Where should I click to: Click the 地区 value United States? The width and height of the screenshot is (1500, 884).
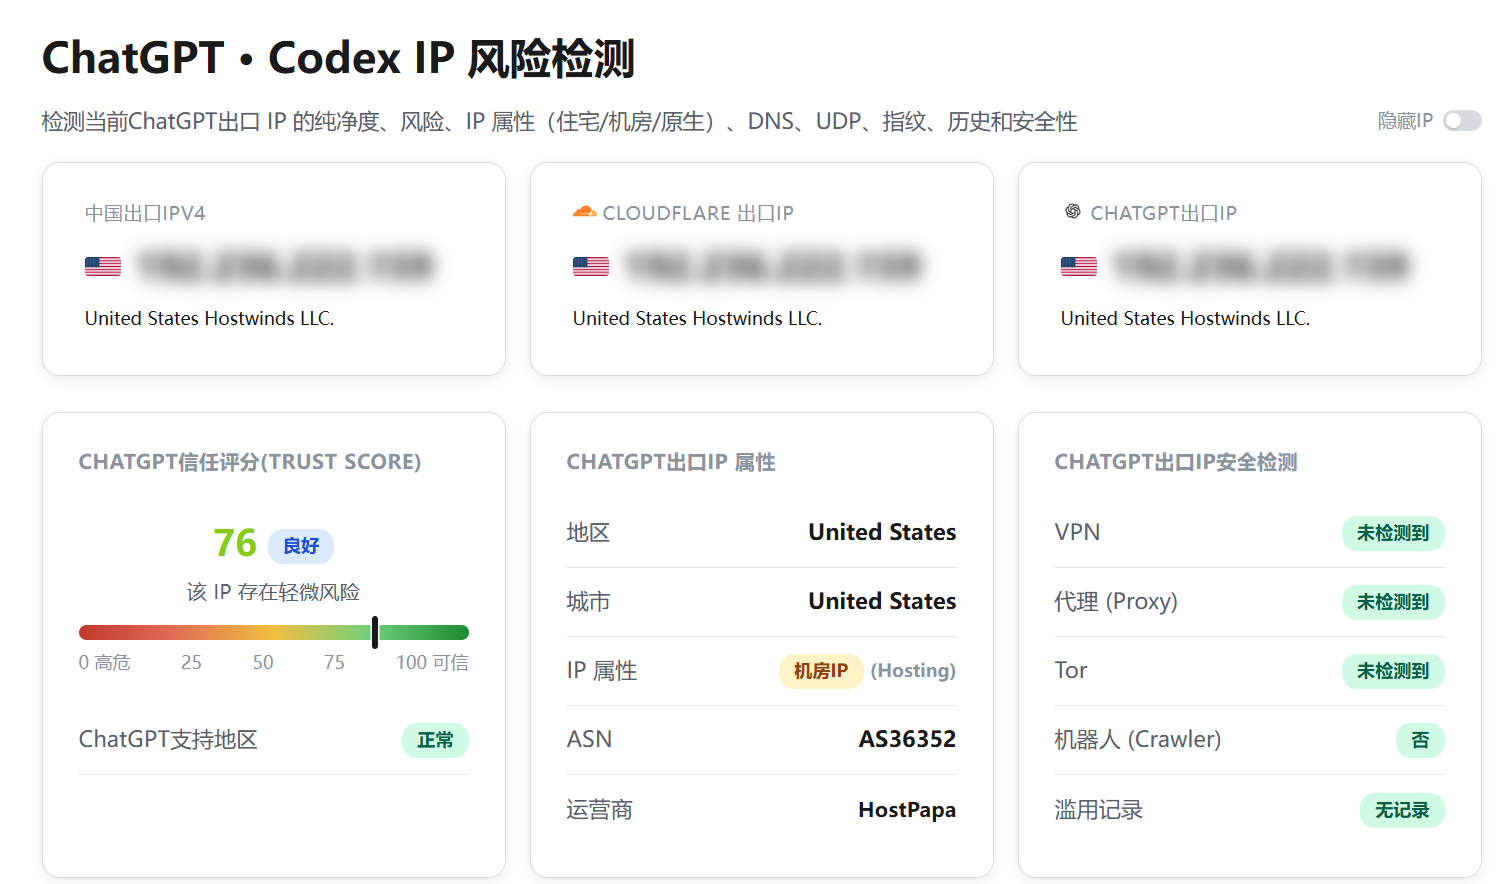882,532
